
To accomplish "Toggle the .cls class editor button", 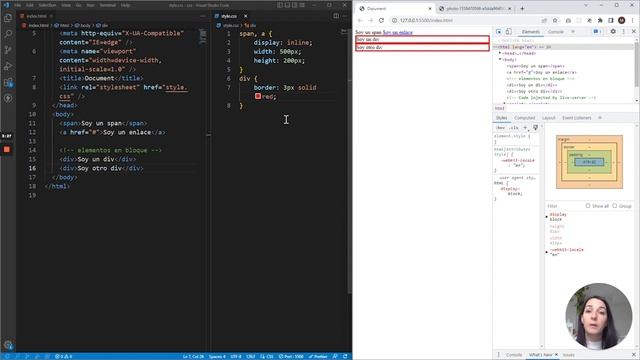I will 513,128.
